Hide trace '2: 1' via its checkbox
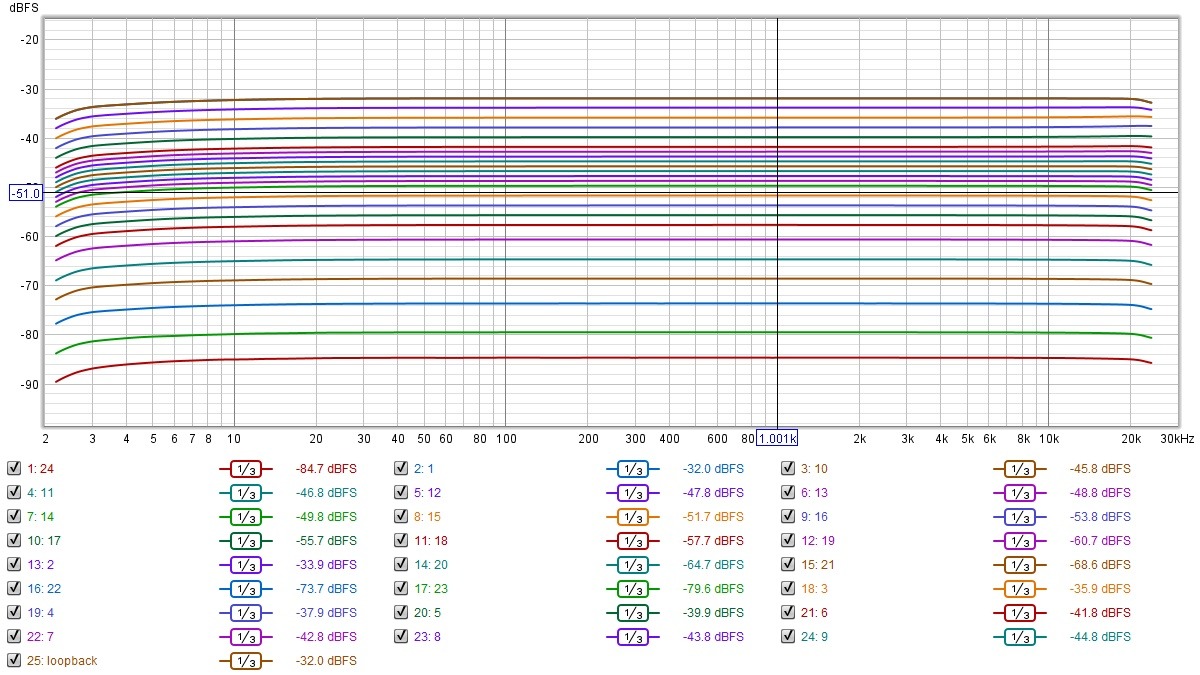This screenshot has height=675, width=1200. 401,468
